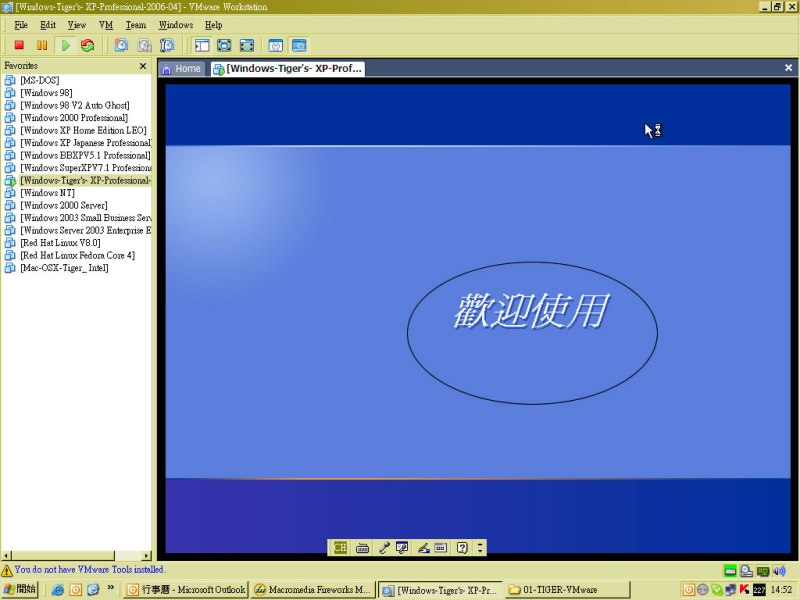Click the hard disk status icon
Screen dimensions: 800x600
tap(730, 570)
